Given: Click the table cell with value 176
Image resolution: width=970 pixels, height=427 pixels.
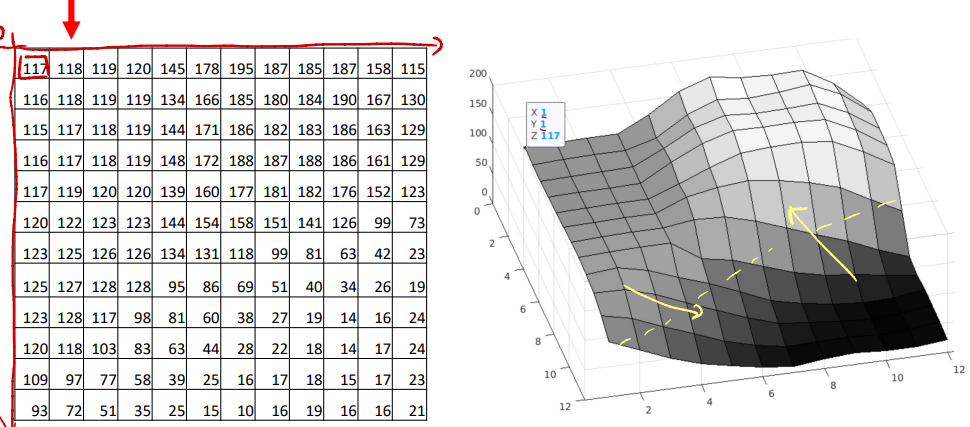Looking at the screenshot, I should (341, 187).
